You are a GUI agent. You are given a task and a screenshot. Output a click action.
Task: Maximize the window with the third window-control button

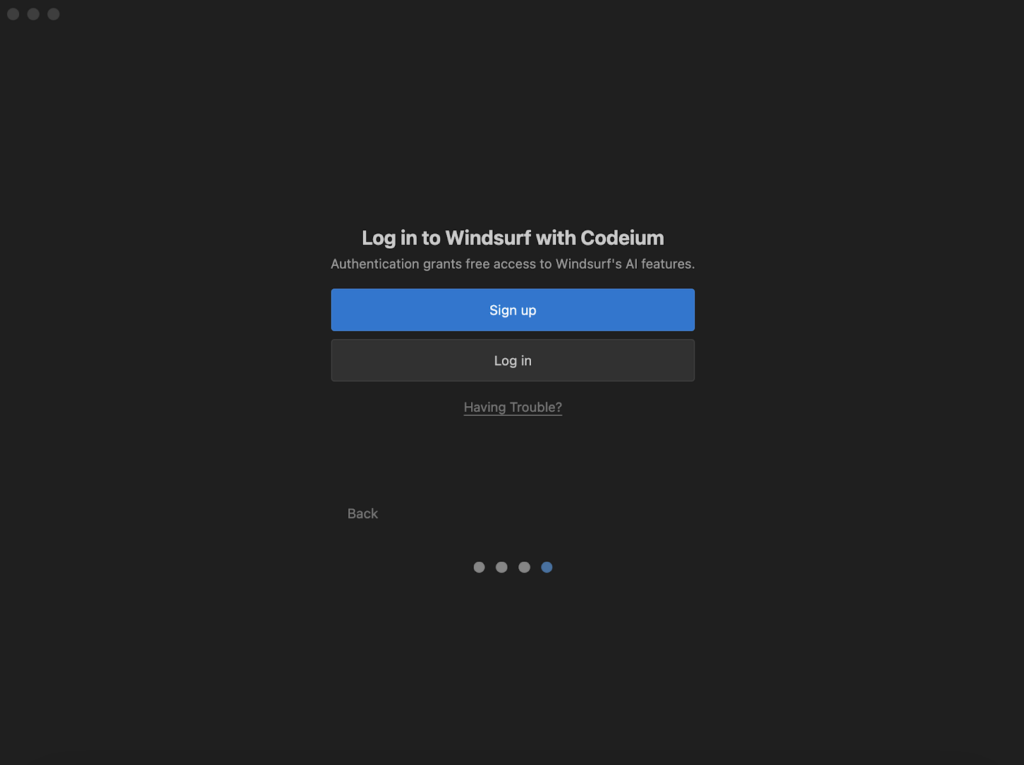[54, 14]
